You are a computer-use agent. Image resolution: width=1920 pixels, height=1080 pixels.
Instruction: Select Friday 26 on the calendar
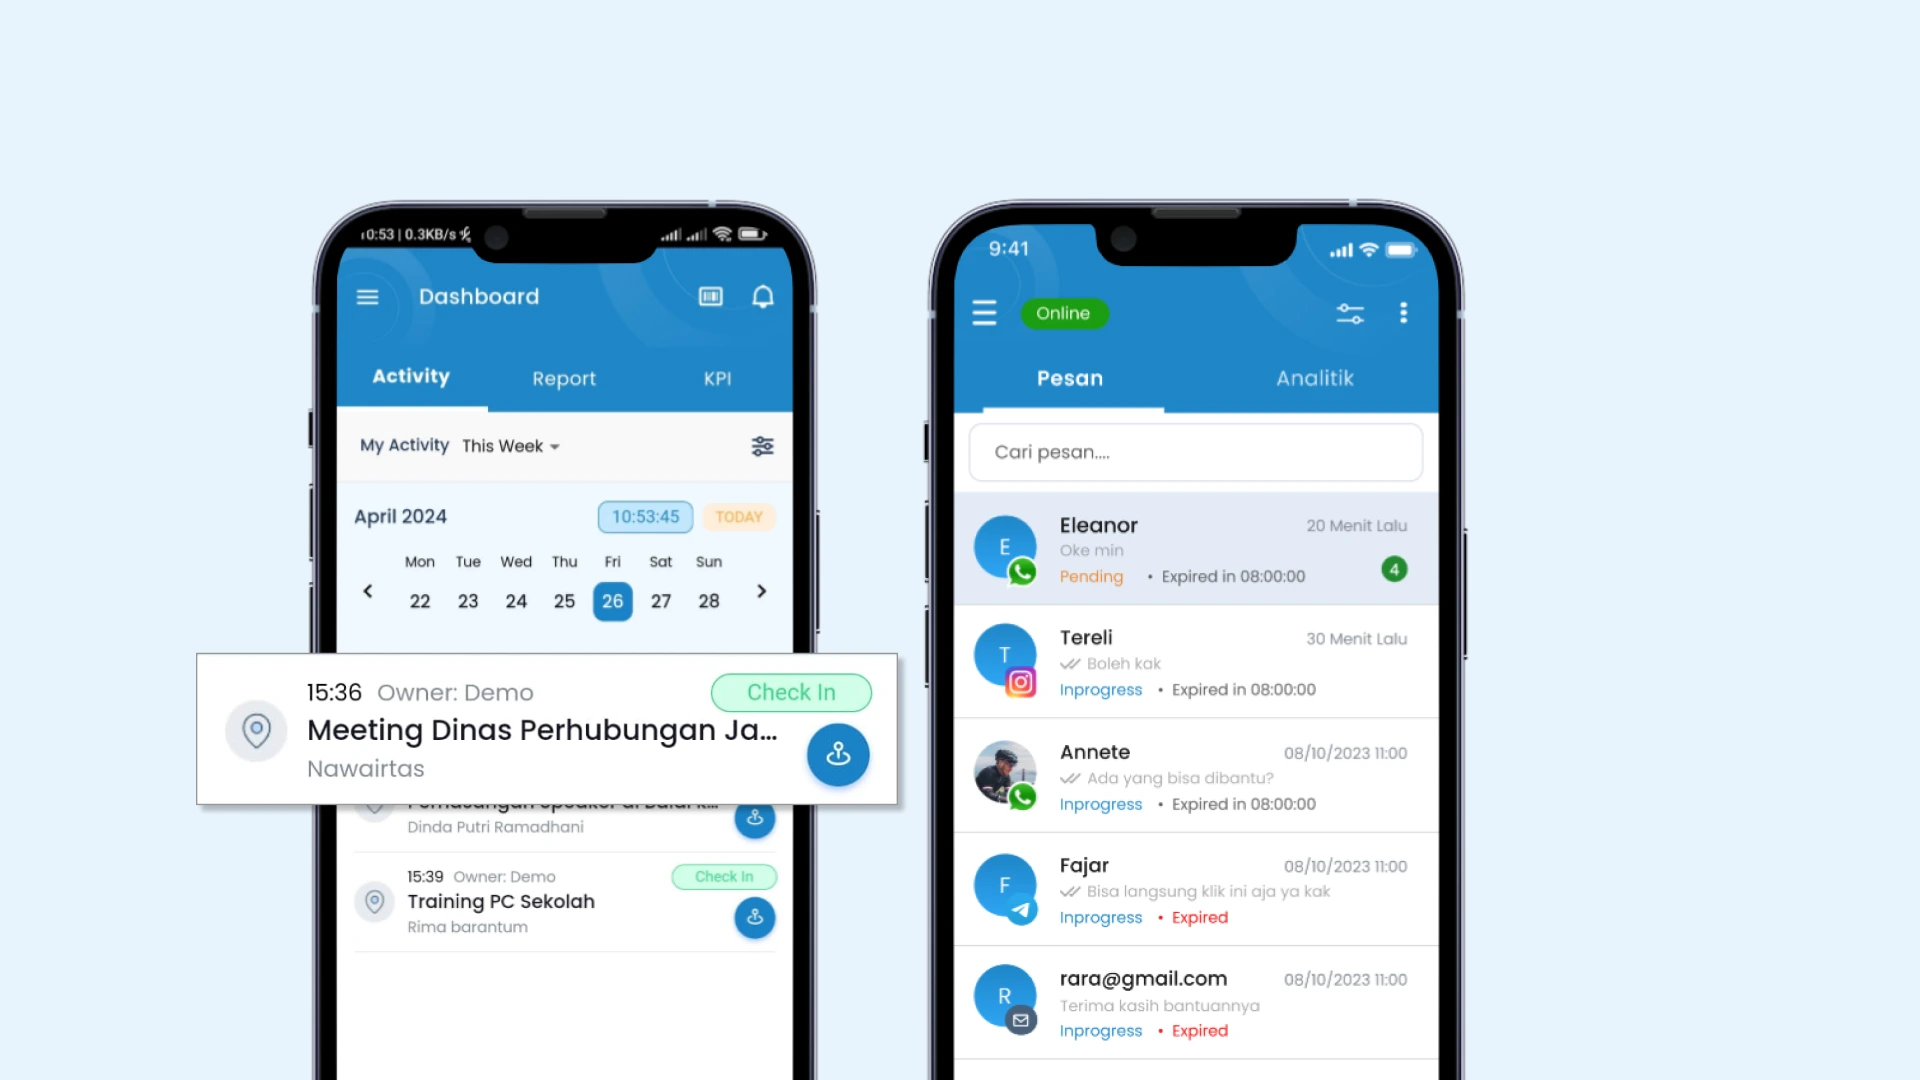613,600
